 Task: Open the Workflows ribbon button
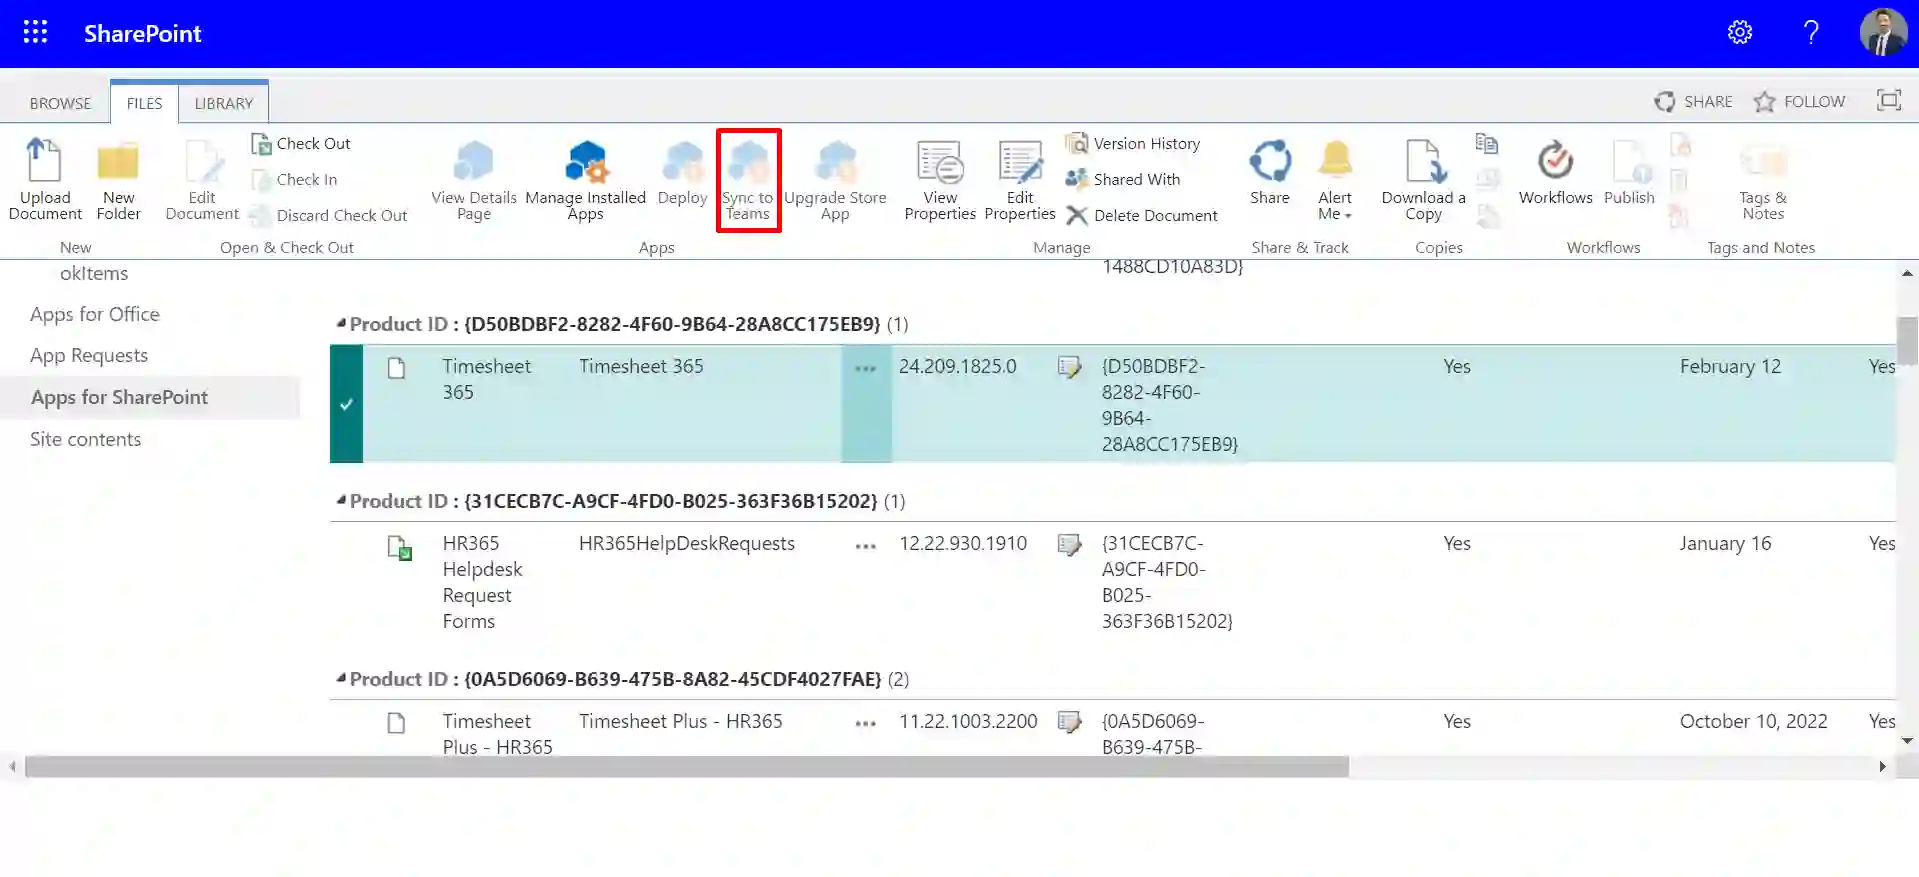[x=1556, y=173]
